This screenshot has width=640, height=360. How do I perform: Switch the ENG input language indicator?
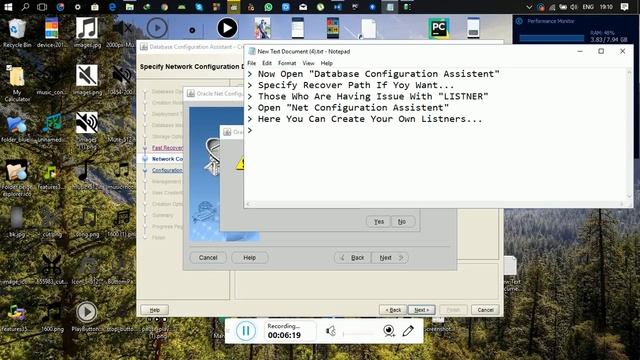[x=588, y=7]
